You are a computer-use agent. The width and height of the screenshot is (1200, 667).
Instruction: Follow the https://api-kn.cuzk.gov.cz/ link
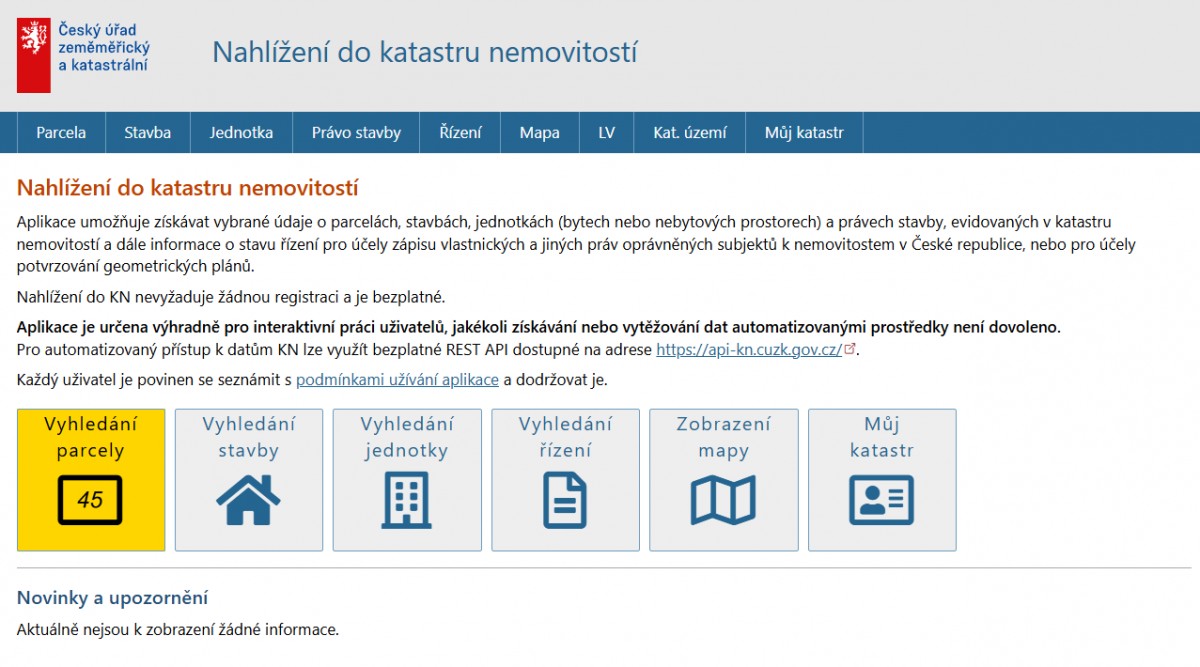[x=749, y=350]
